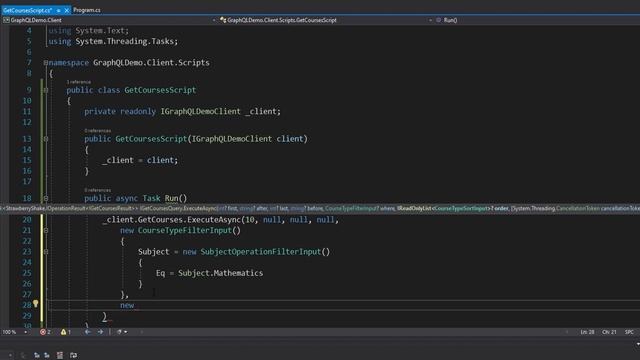This screenshot has width=640, height=360.
Task: Collapse the CourseTypeFilterInput initializer block
Action: 46,231
